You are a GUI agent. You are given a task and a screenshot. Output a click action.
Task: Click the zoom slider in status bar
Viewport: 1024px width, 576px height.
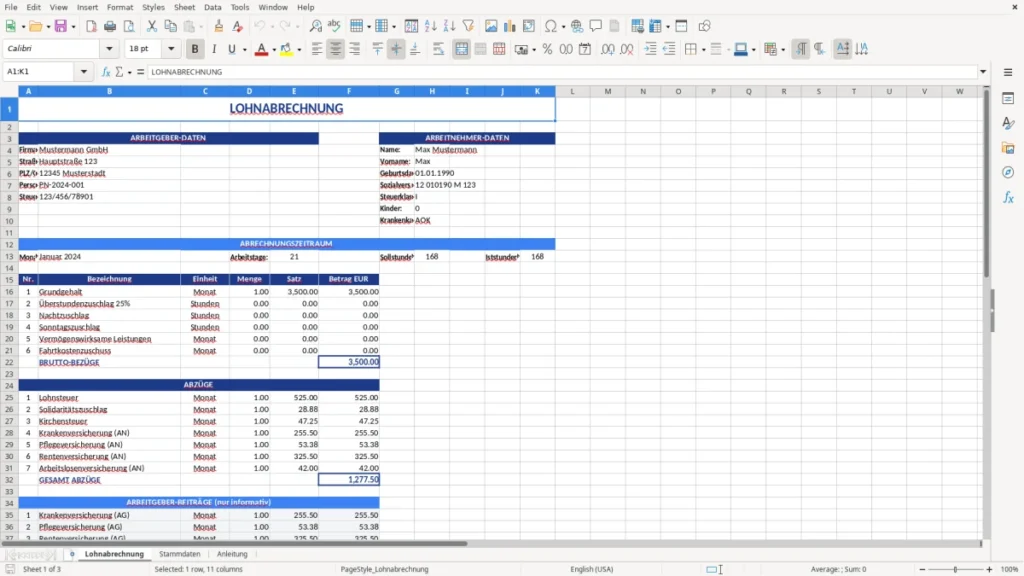[x=955, y=569]
